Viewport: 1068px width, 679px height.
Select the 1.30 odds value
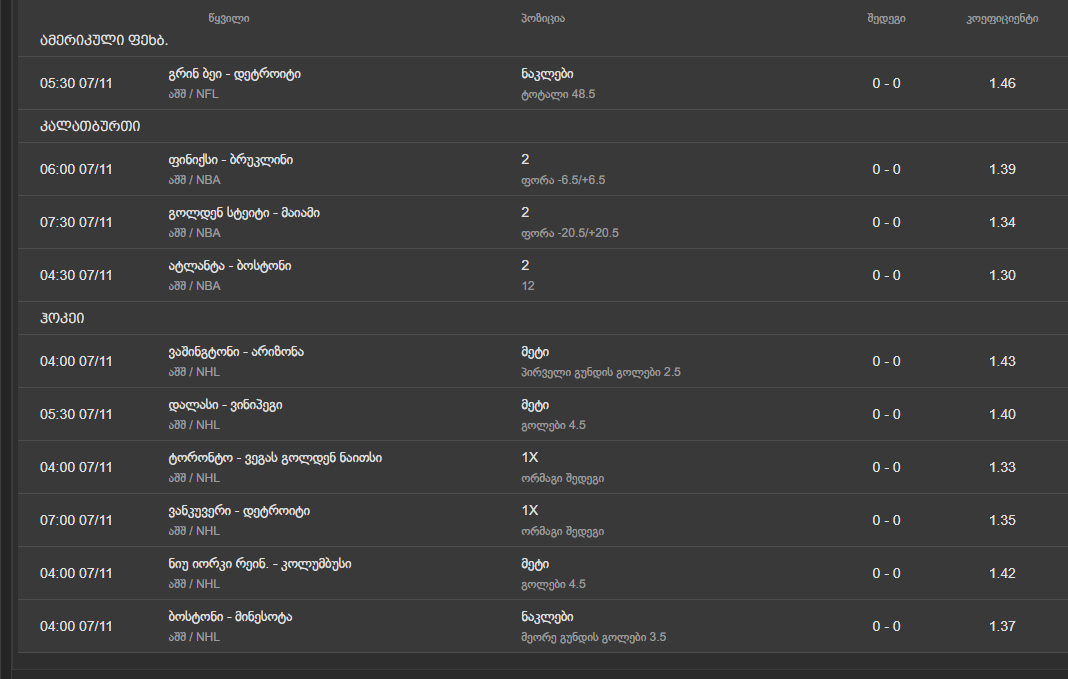1002,275
